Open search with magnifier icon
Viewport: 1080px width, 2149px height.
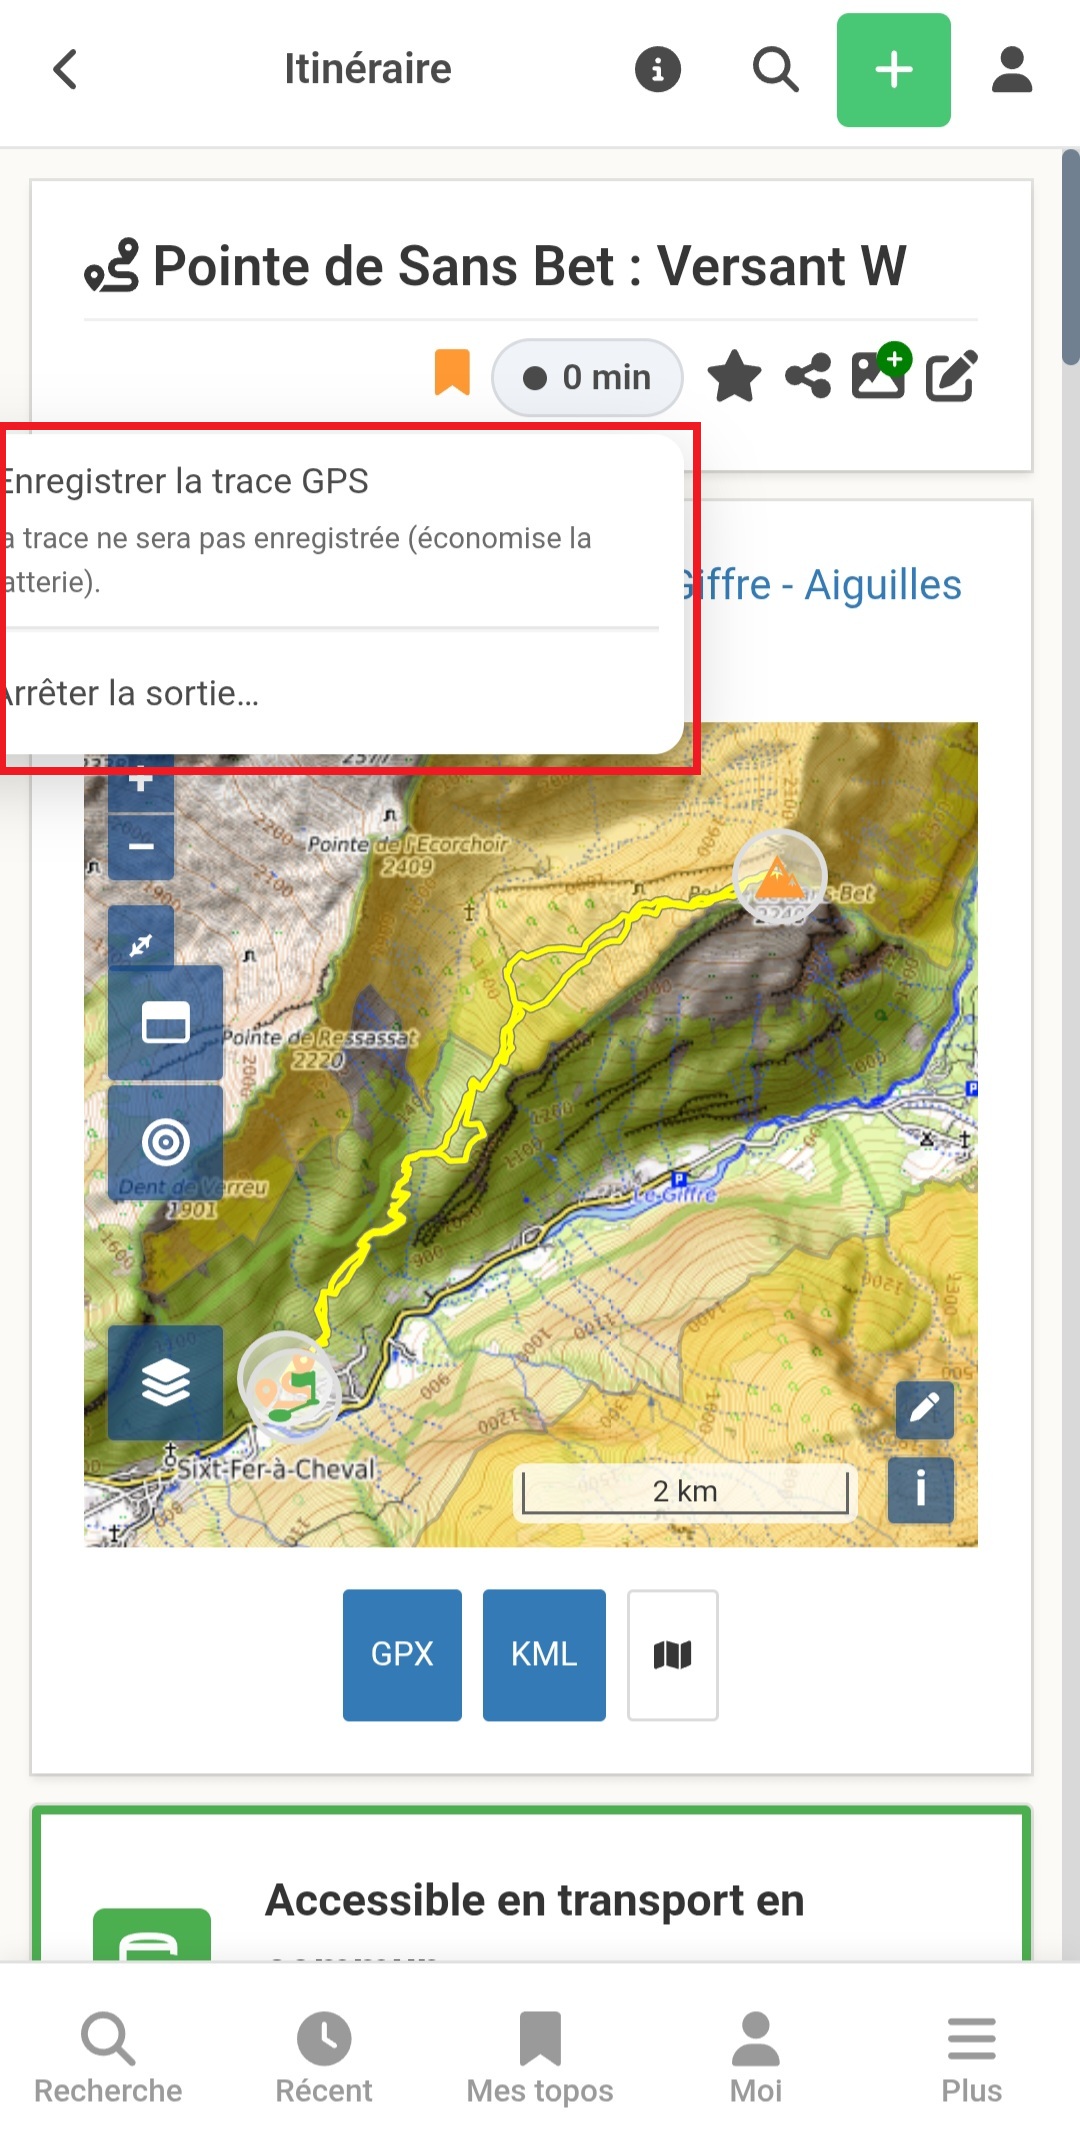[775, 70]
